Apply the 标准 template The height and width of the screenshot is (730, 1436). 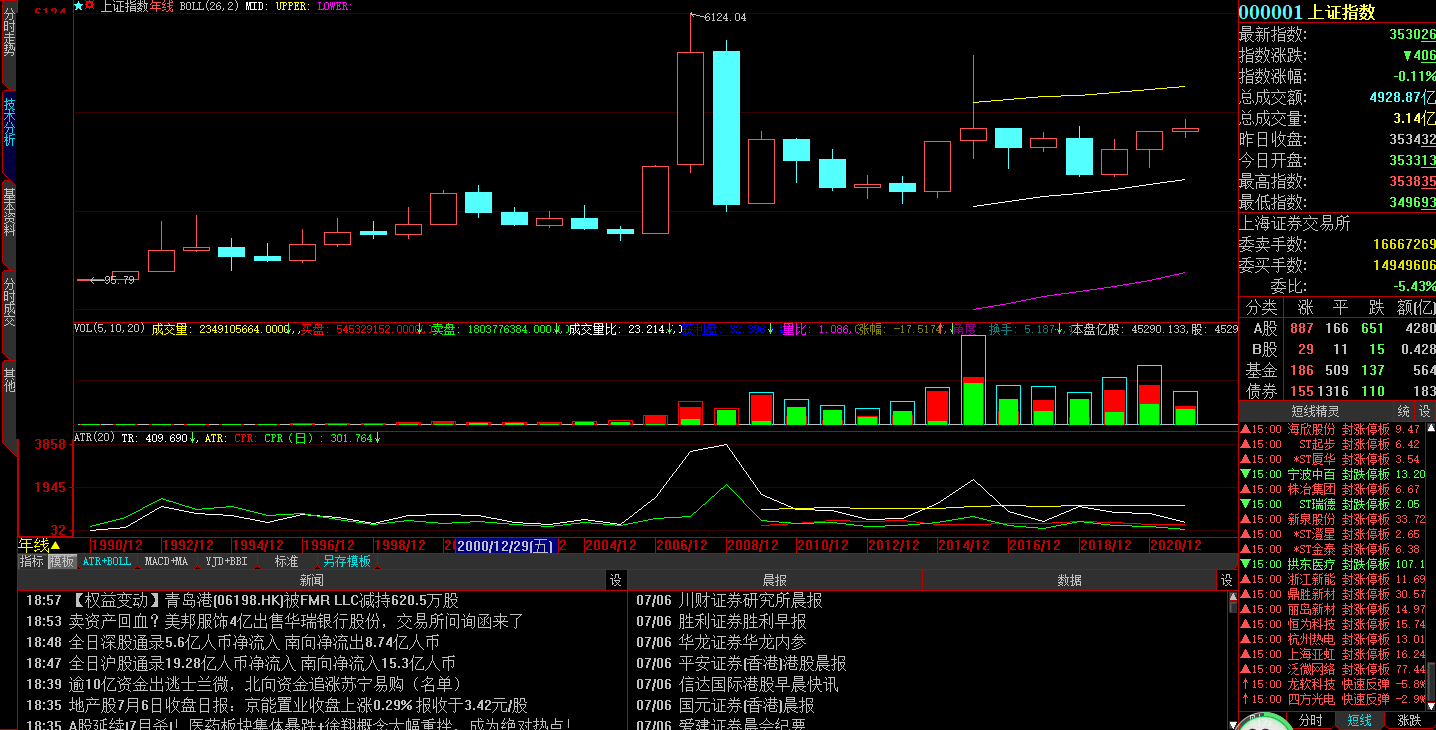[286, 562]
